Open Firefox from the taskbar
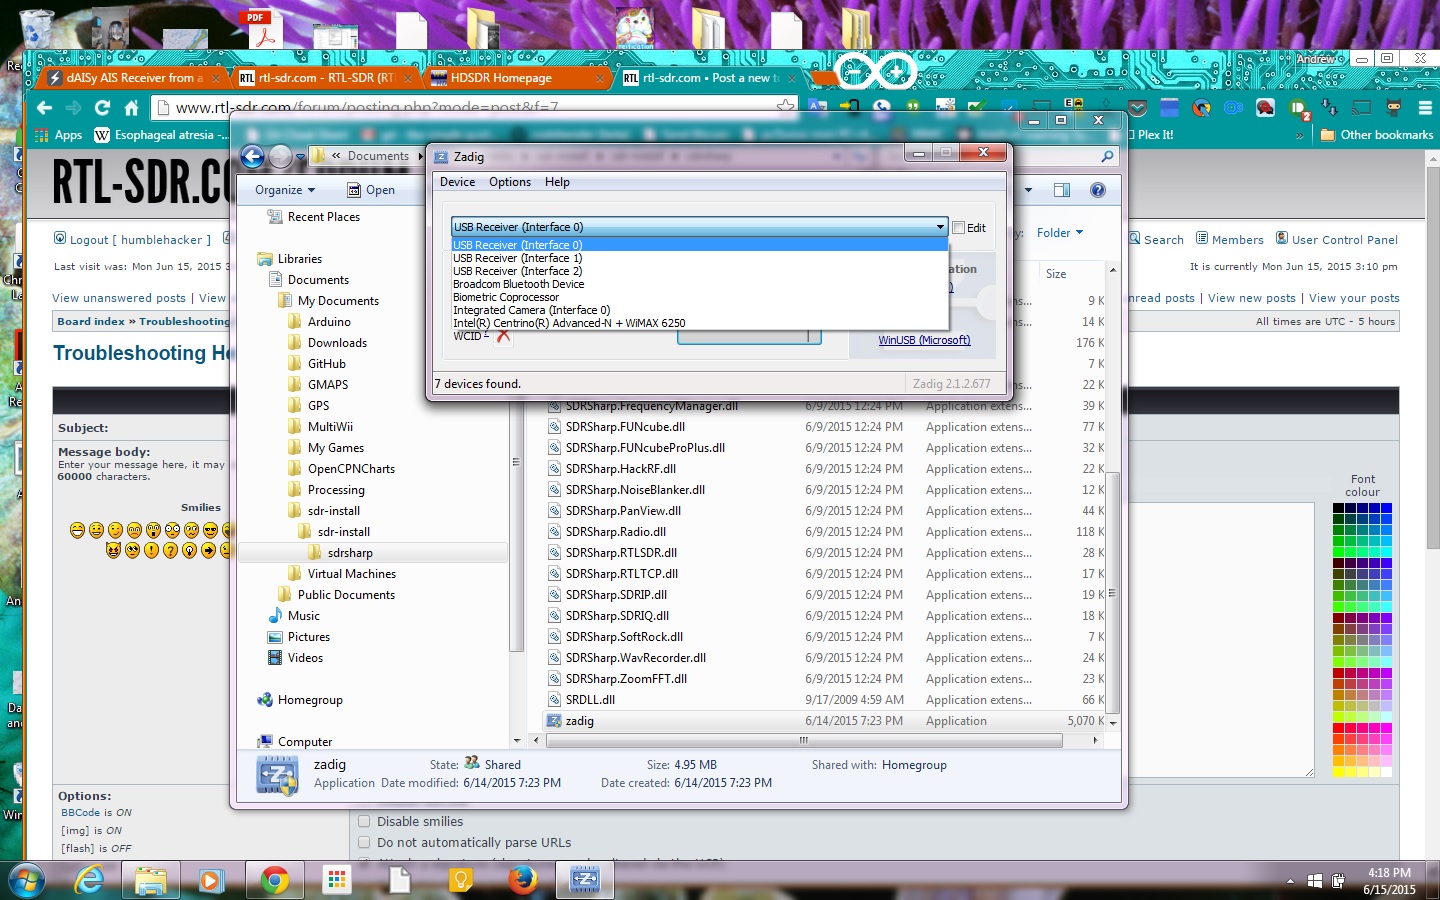Screen dimensions: 1440x900 click(x=522, y=880)
